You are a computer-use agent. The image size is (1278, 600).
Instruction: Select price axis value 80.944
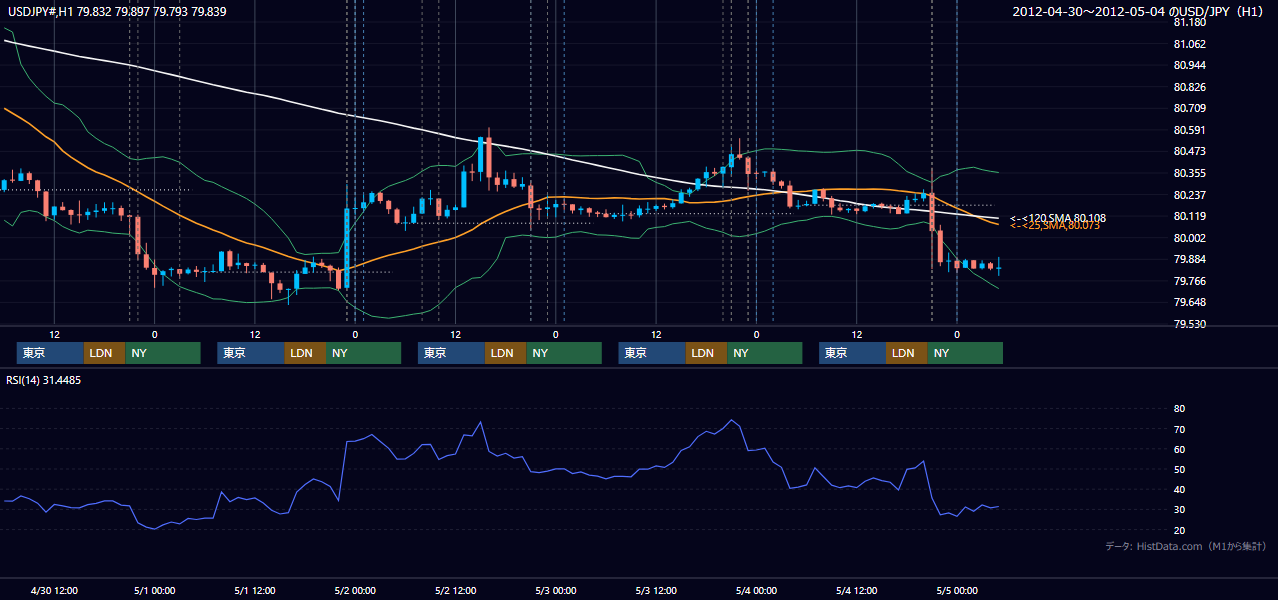tap(1189, 65)
